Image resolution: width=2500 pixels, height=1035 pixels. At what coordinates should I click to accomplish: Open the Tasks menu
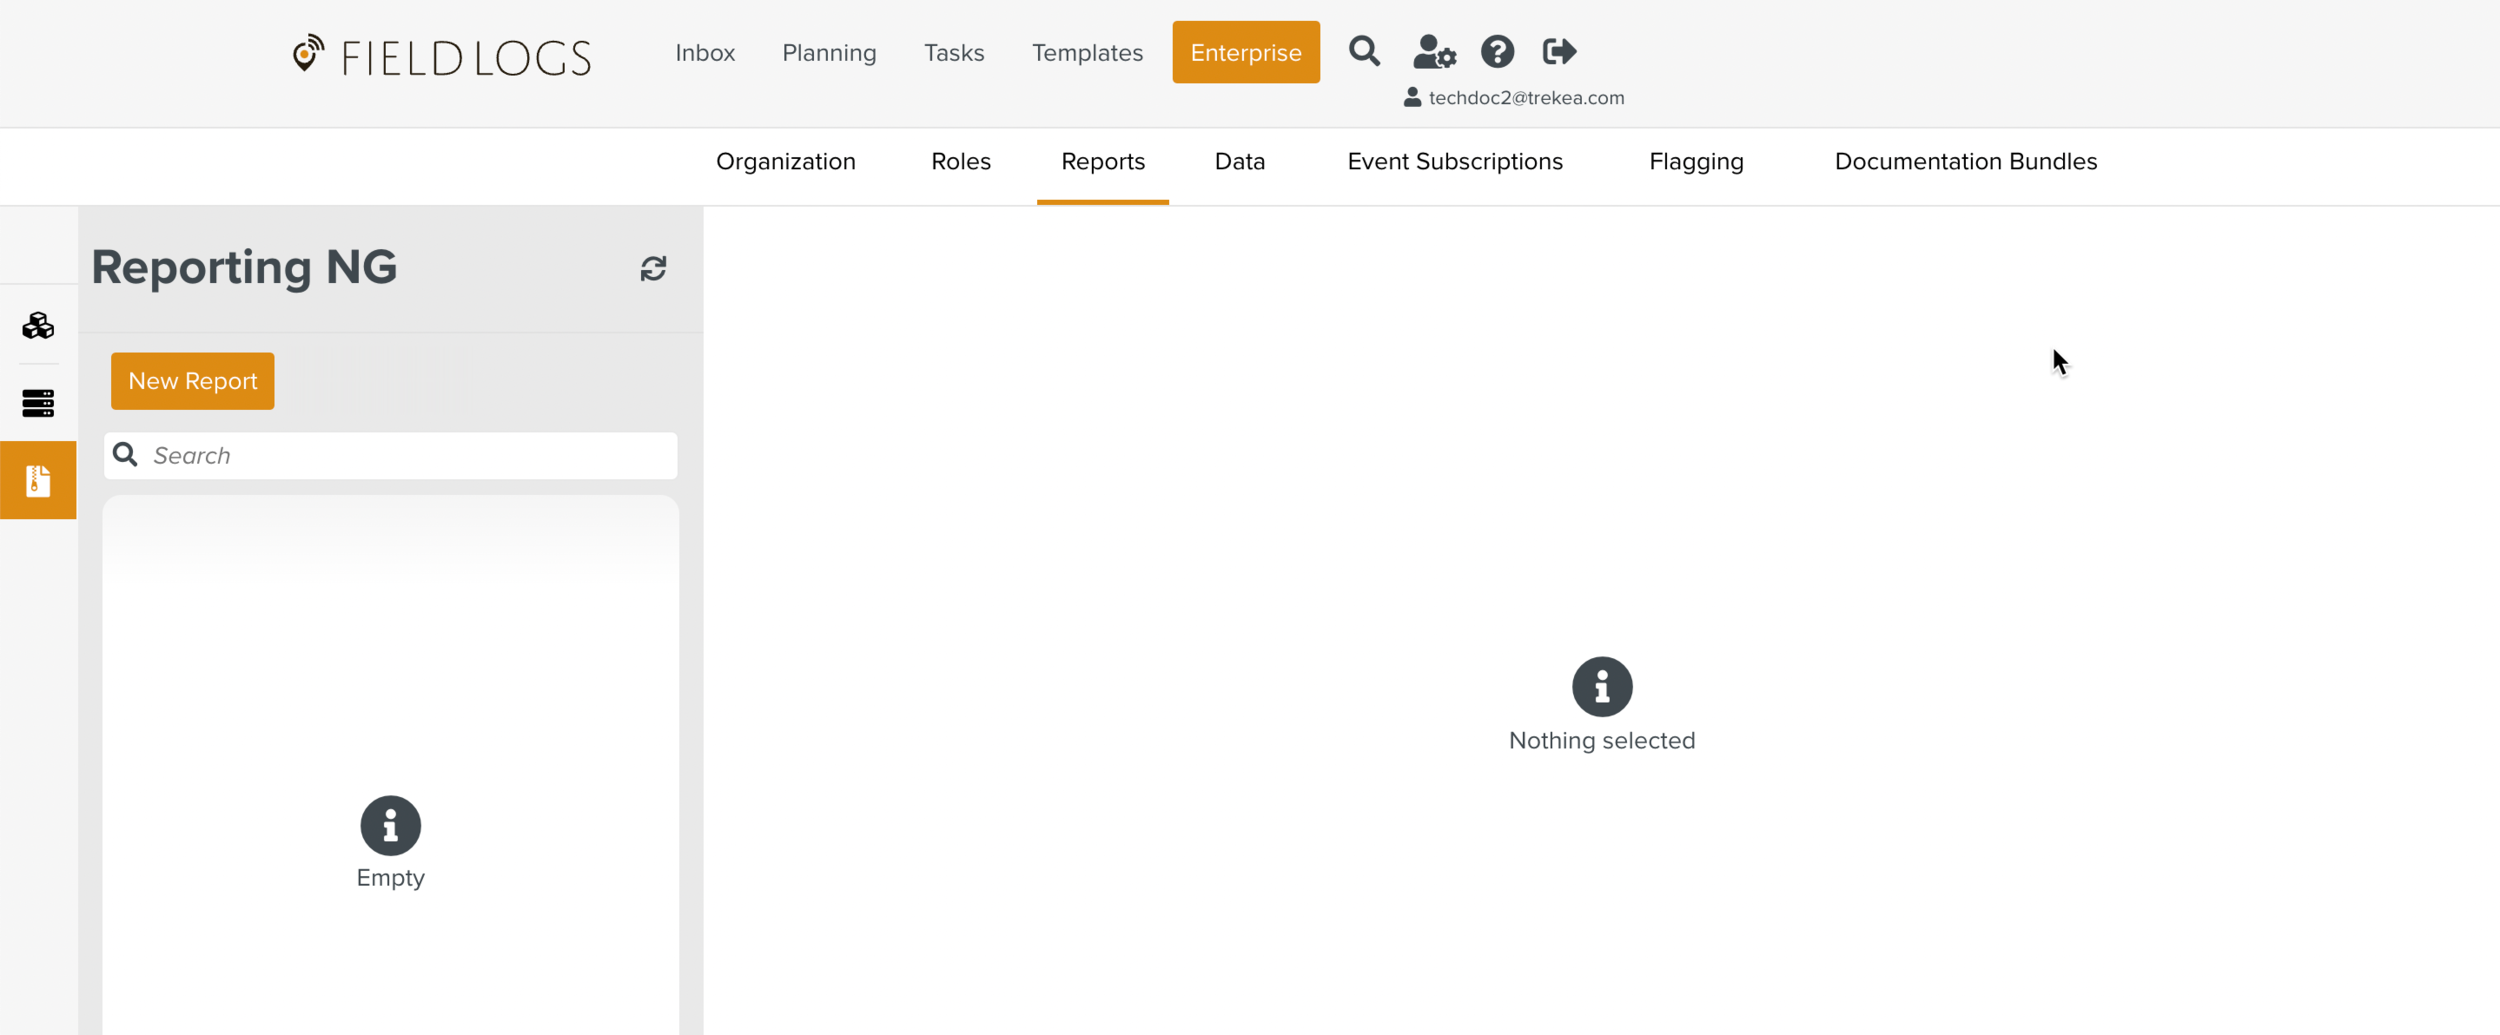pos(954,53)
